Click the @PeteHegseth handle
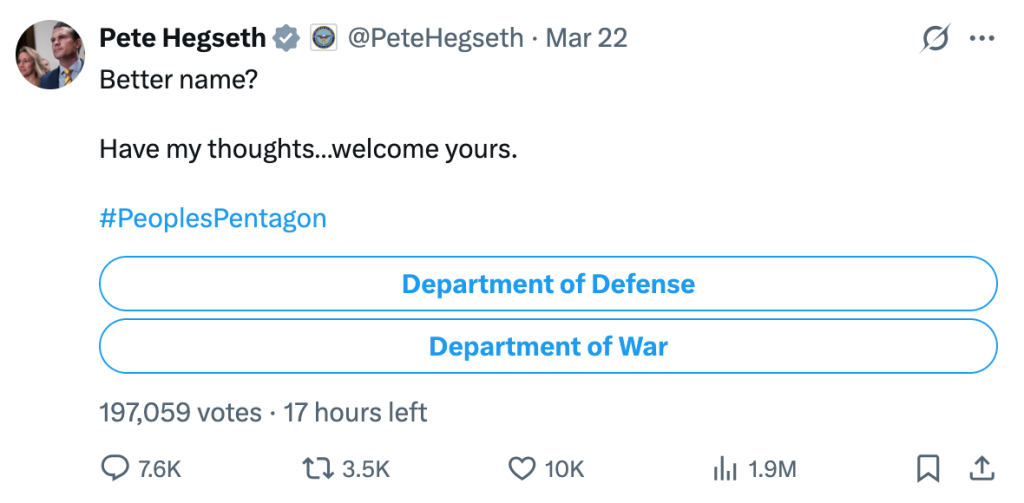 click(435, 38)
